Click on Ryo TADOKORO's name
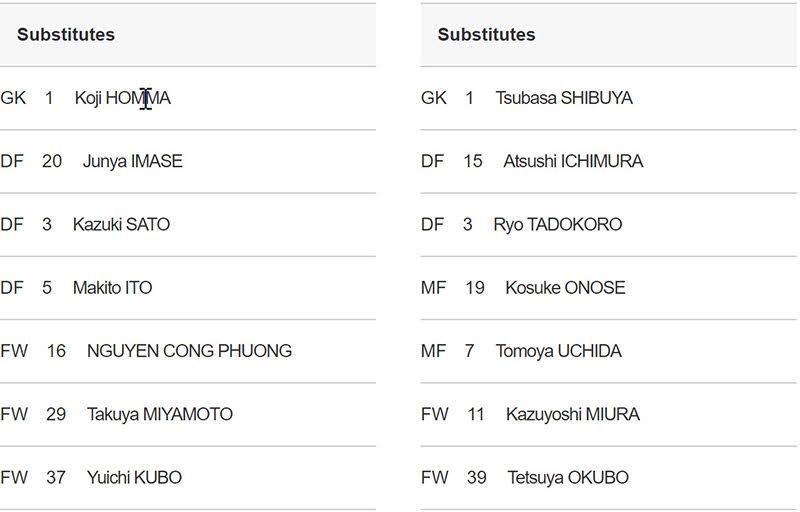This screenshot has height=512, width=800. pos(557,224)
